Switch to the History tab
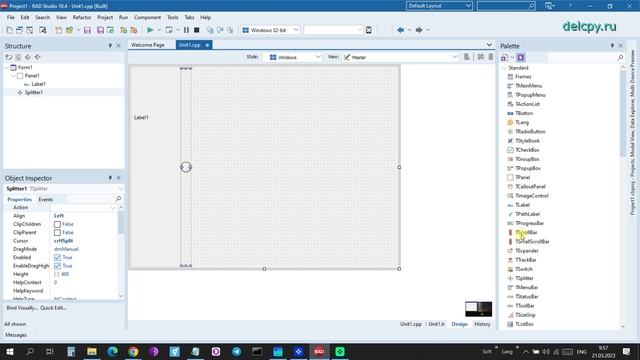 pos(482,324)
